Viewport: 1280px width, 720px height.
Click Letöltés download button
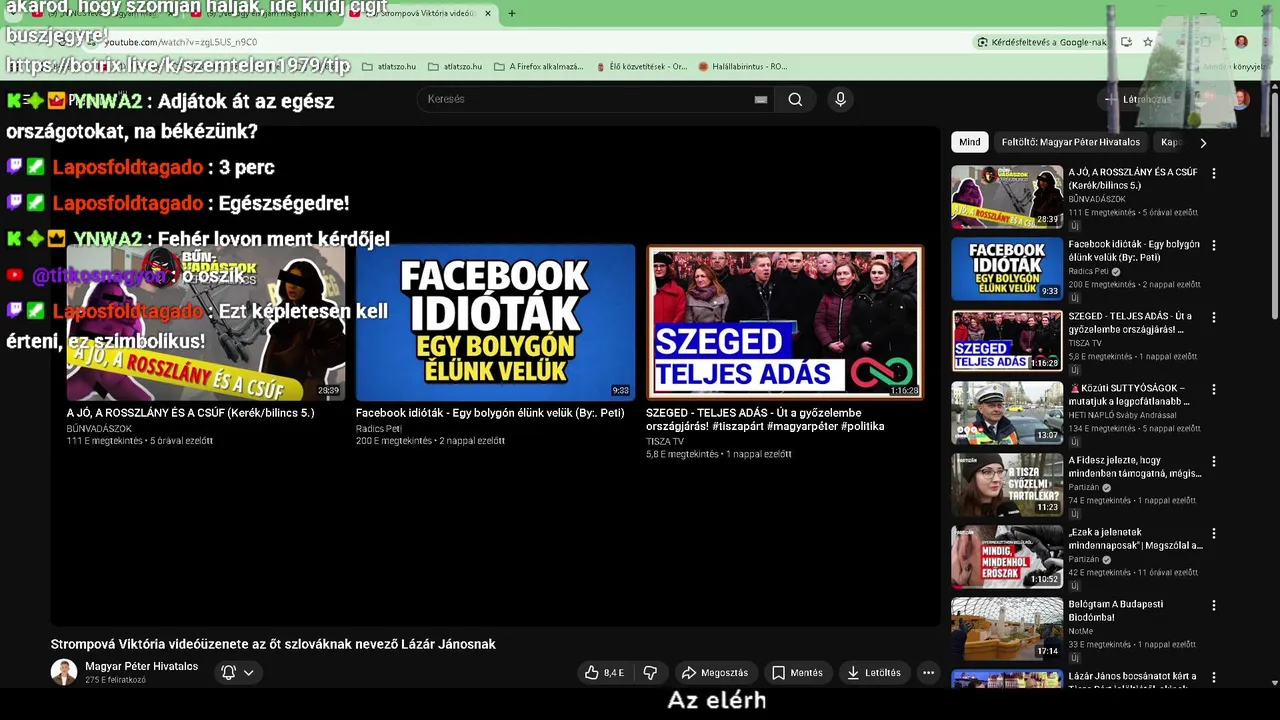coord(874,673)
